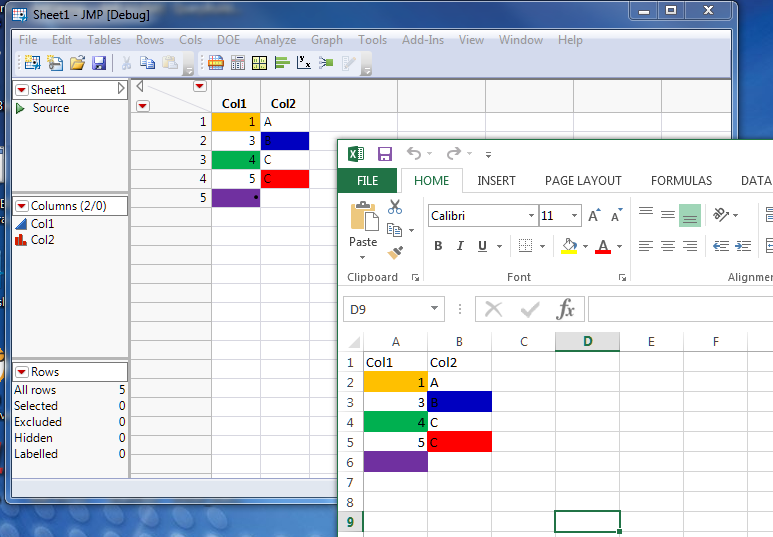
Task: Click Excel Undo arrow
Action: (x=414, y=154)
